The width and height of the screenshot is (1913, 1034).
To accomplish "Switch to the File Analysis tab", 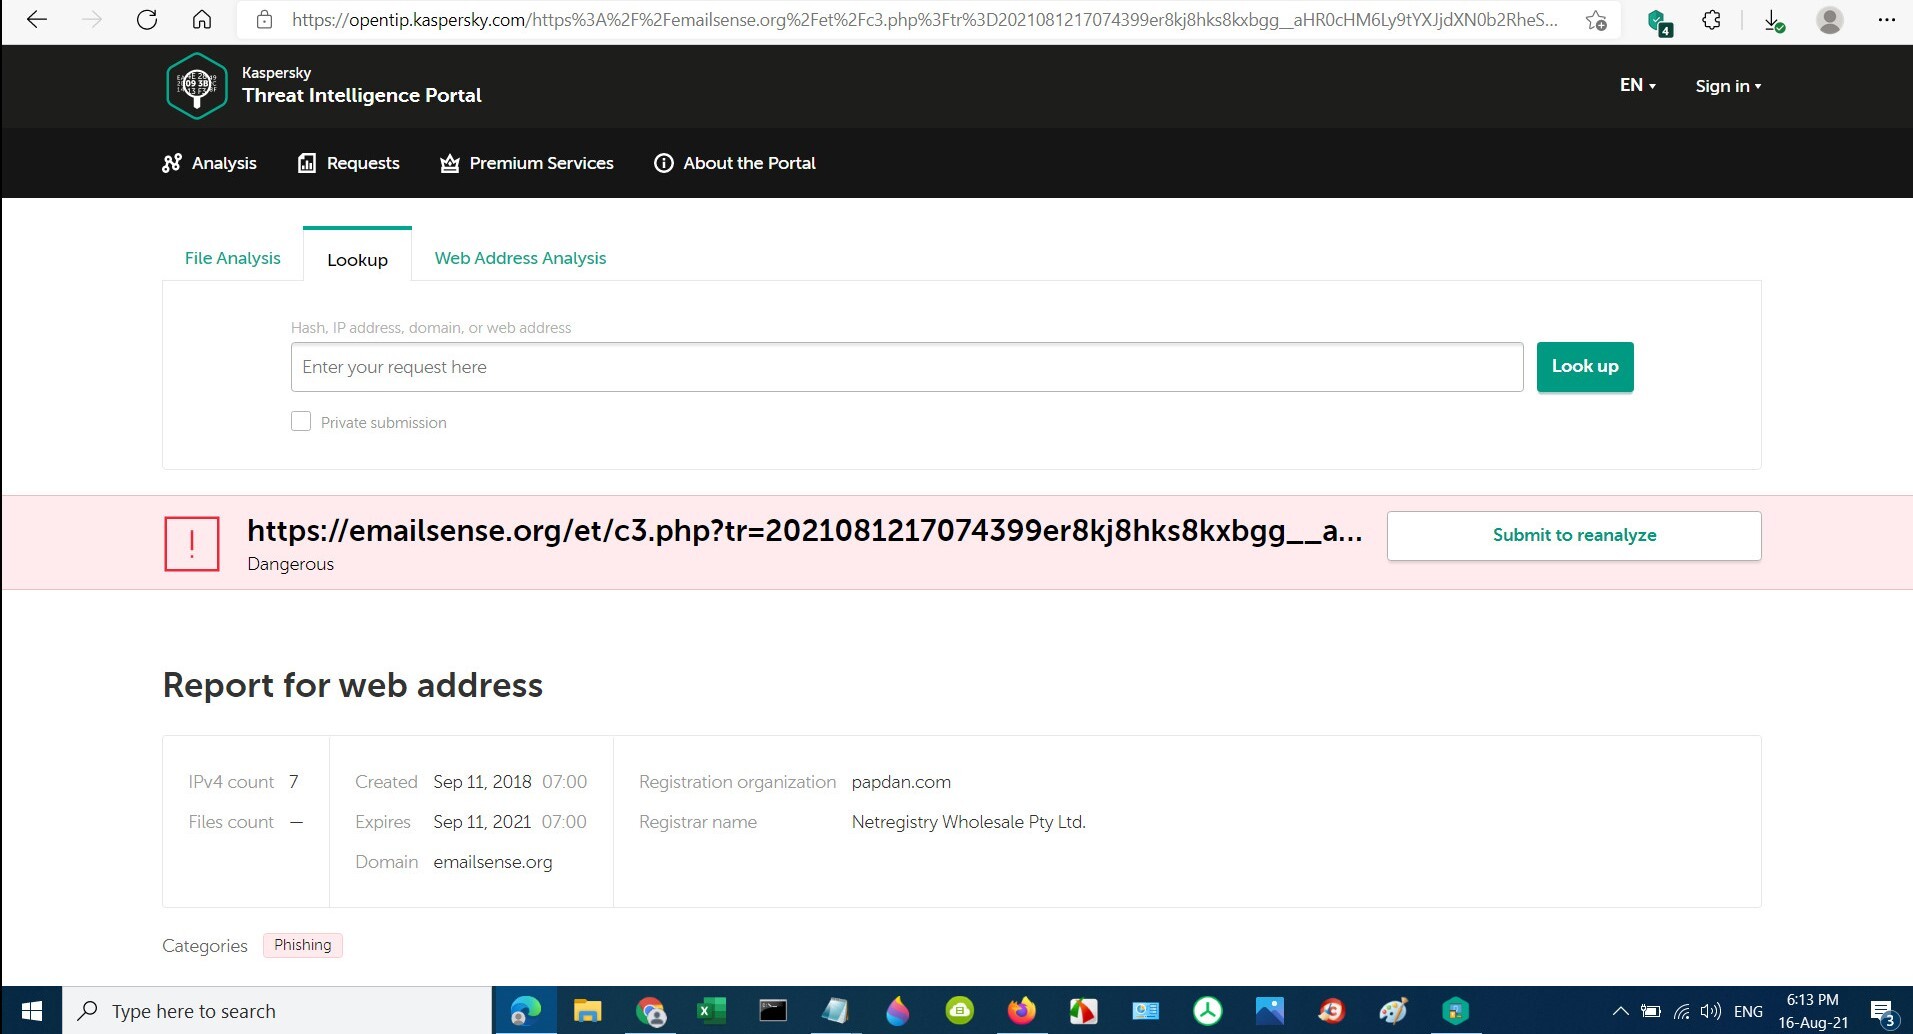I will pos(232,258).
